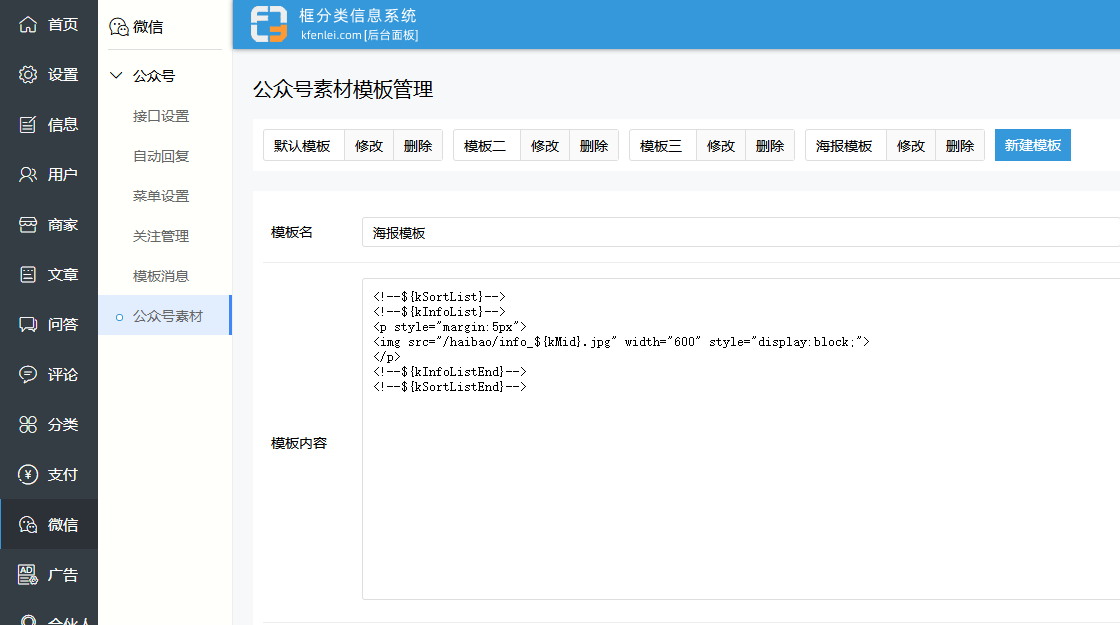Select the 默认模板 template button

[x=303, y=145]
